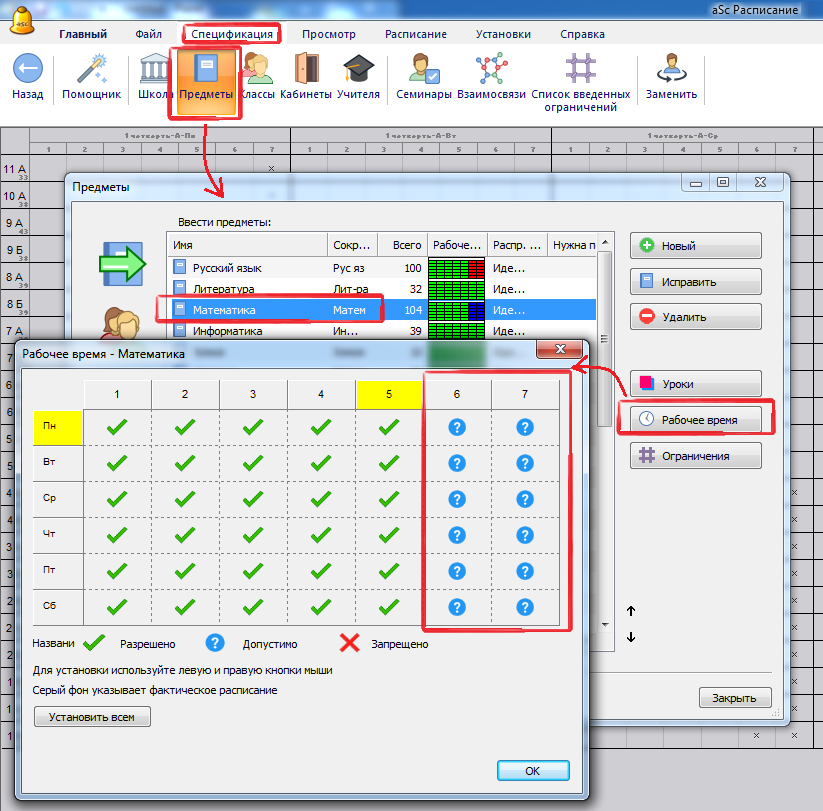Click the Назад back arrow icon
The height and width of the screenshot is (811, 823).
point(28,71)
